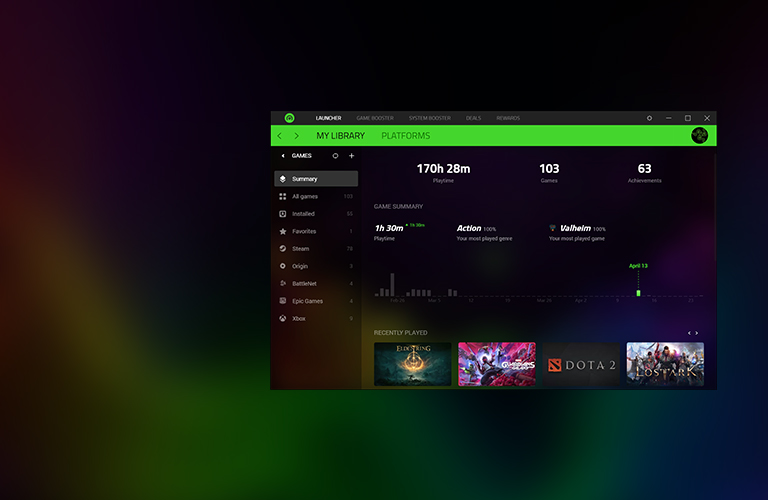Collapse the GAMES sidebar arrow

click(283, 156)
